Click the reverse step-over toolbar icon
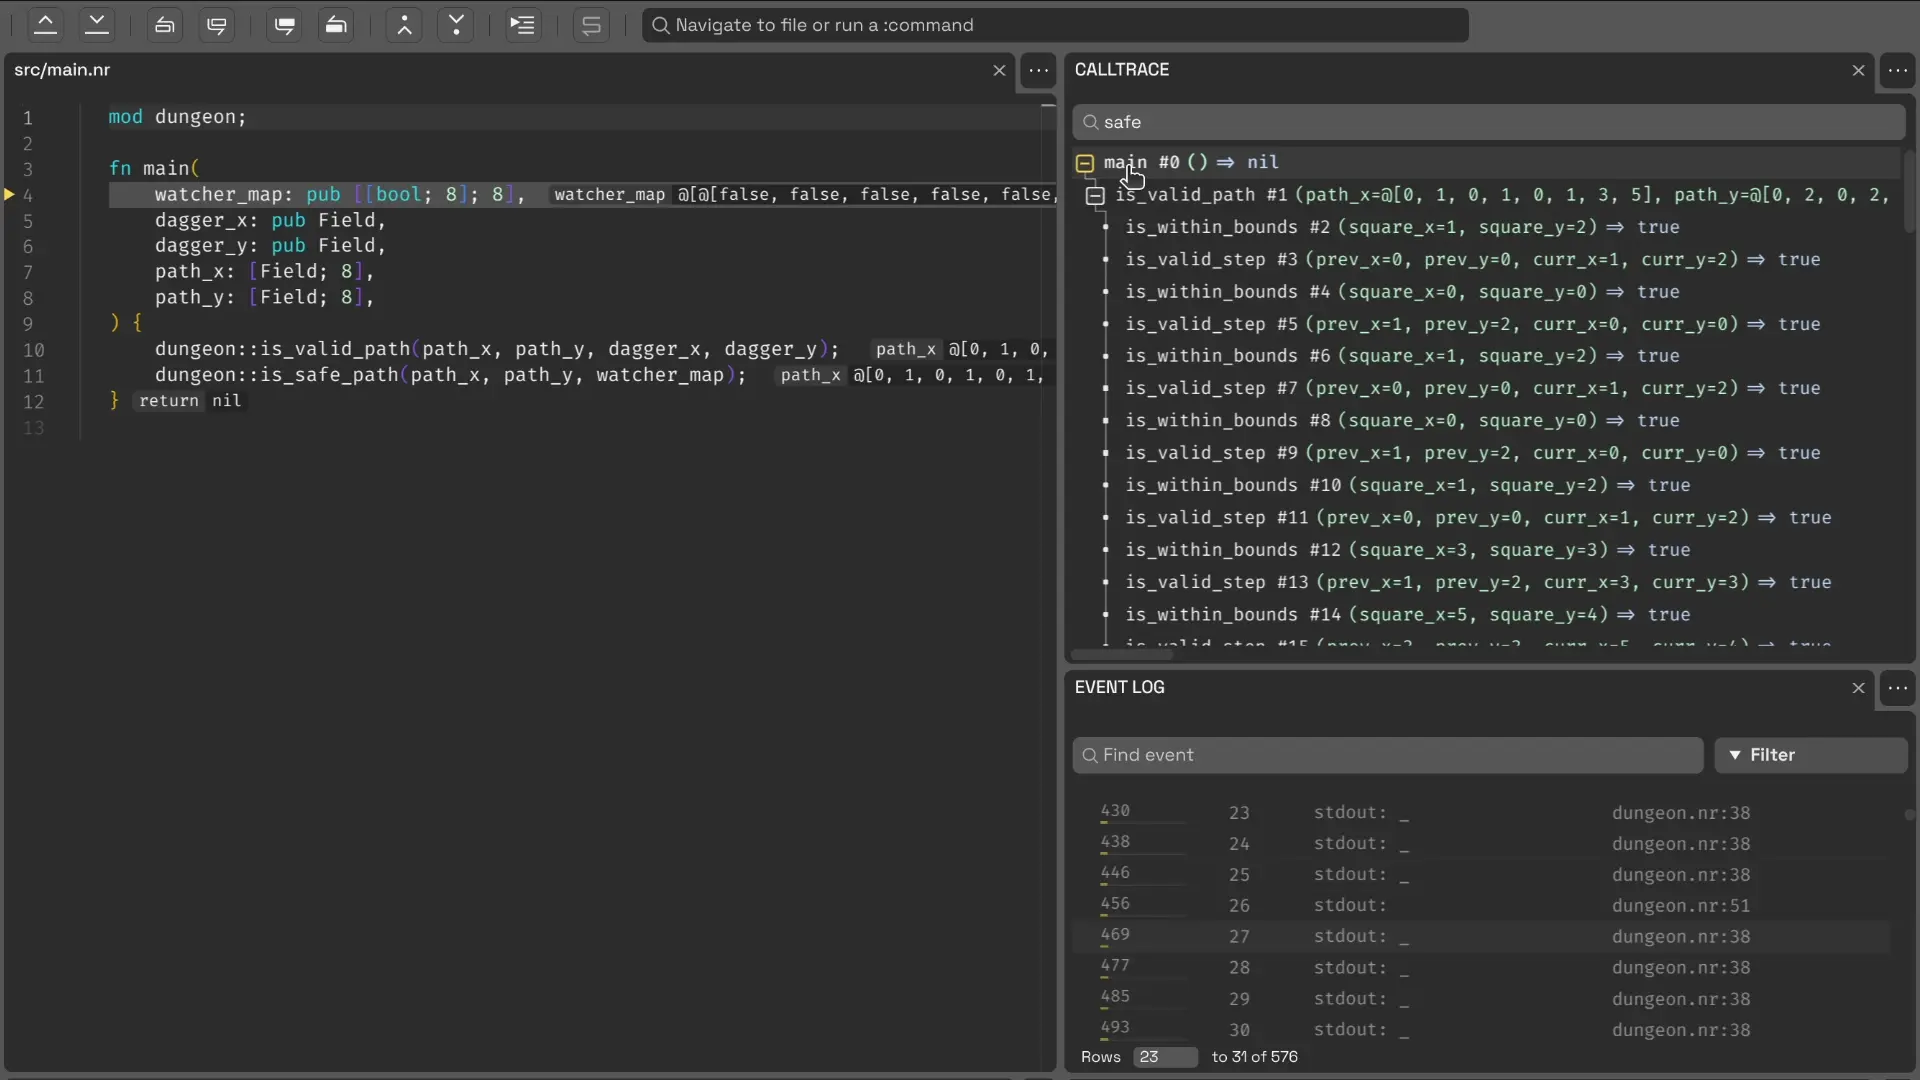Viewport: 1920px width, 1080px height. 165,25
